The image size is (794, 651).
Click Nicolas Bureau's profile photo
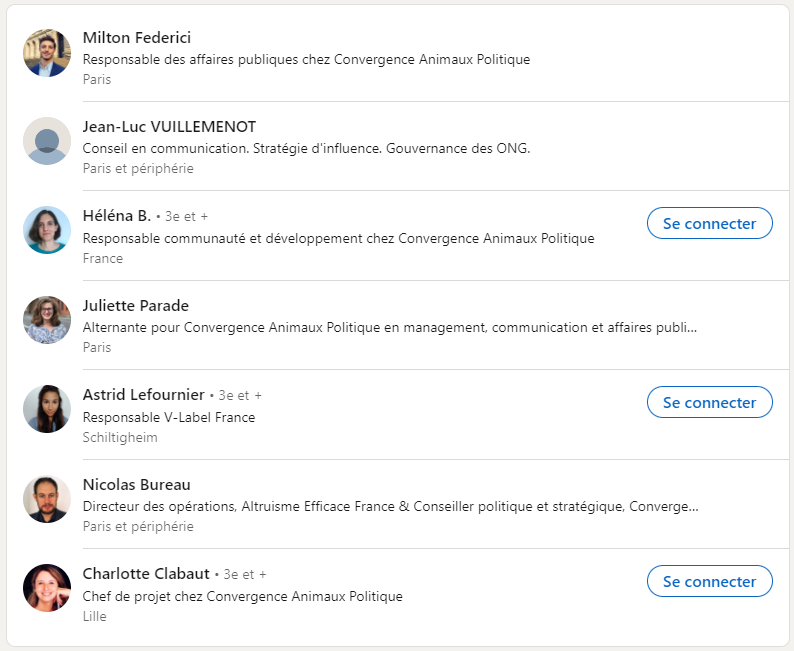(x=47, y=499)
